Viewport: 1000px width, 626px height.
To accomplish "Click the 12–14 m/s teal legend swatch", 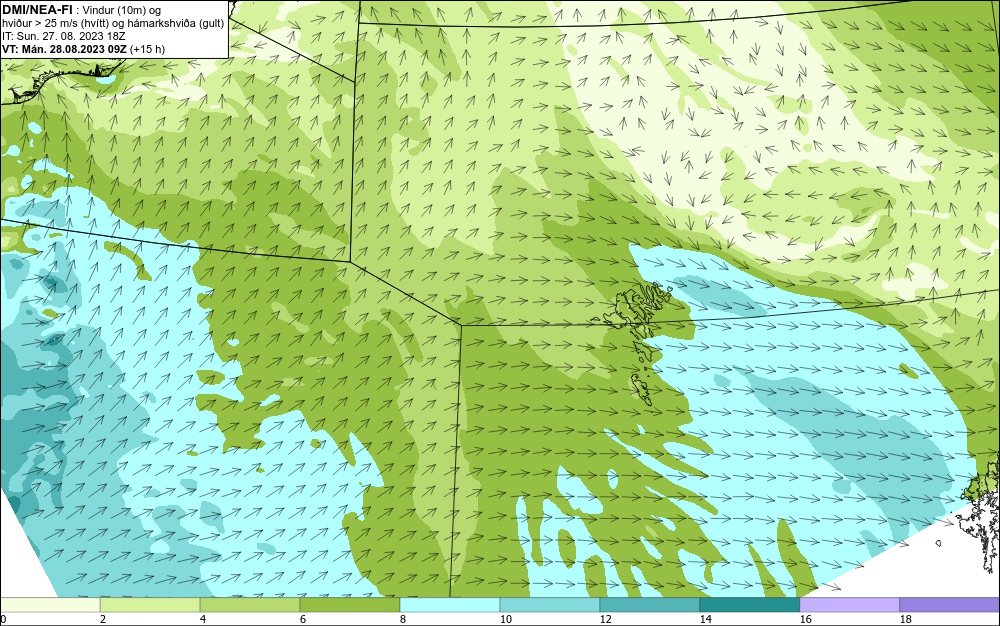I will click(x=649, y=605).
